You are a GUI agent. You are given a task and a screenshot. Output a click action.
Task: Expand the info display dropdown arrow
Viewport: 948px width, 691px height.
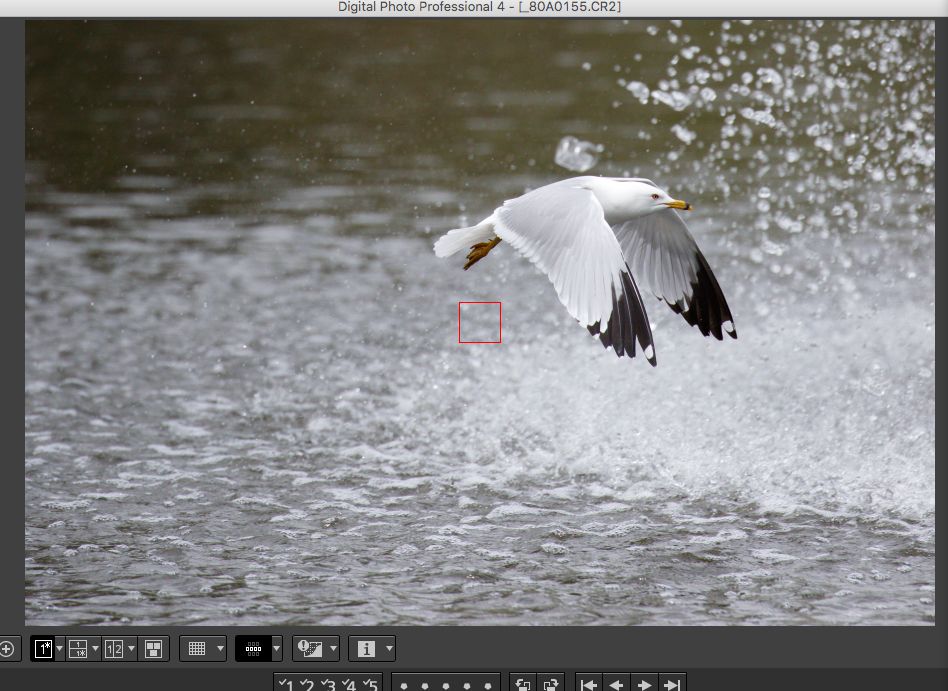tap(388, 649)
